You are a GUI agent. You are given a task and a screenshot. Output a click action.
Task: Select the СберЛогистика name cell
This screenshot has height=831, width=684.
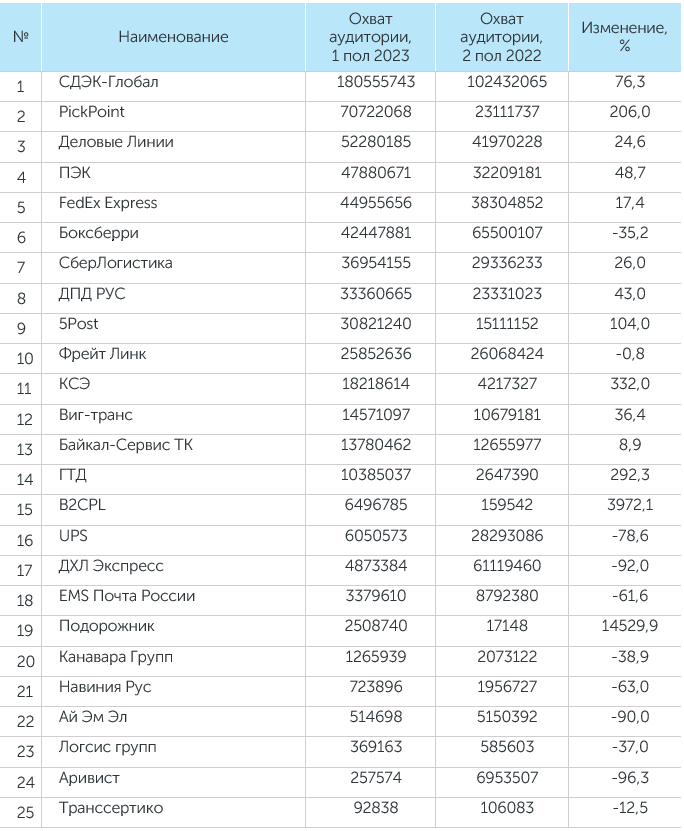[x=116, y=263]
